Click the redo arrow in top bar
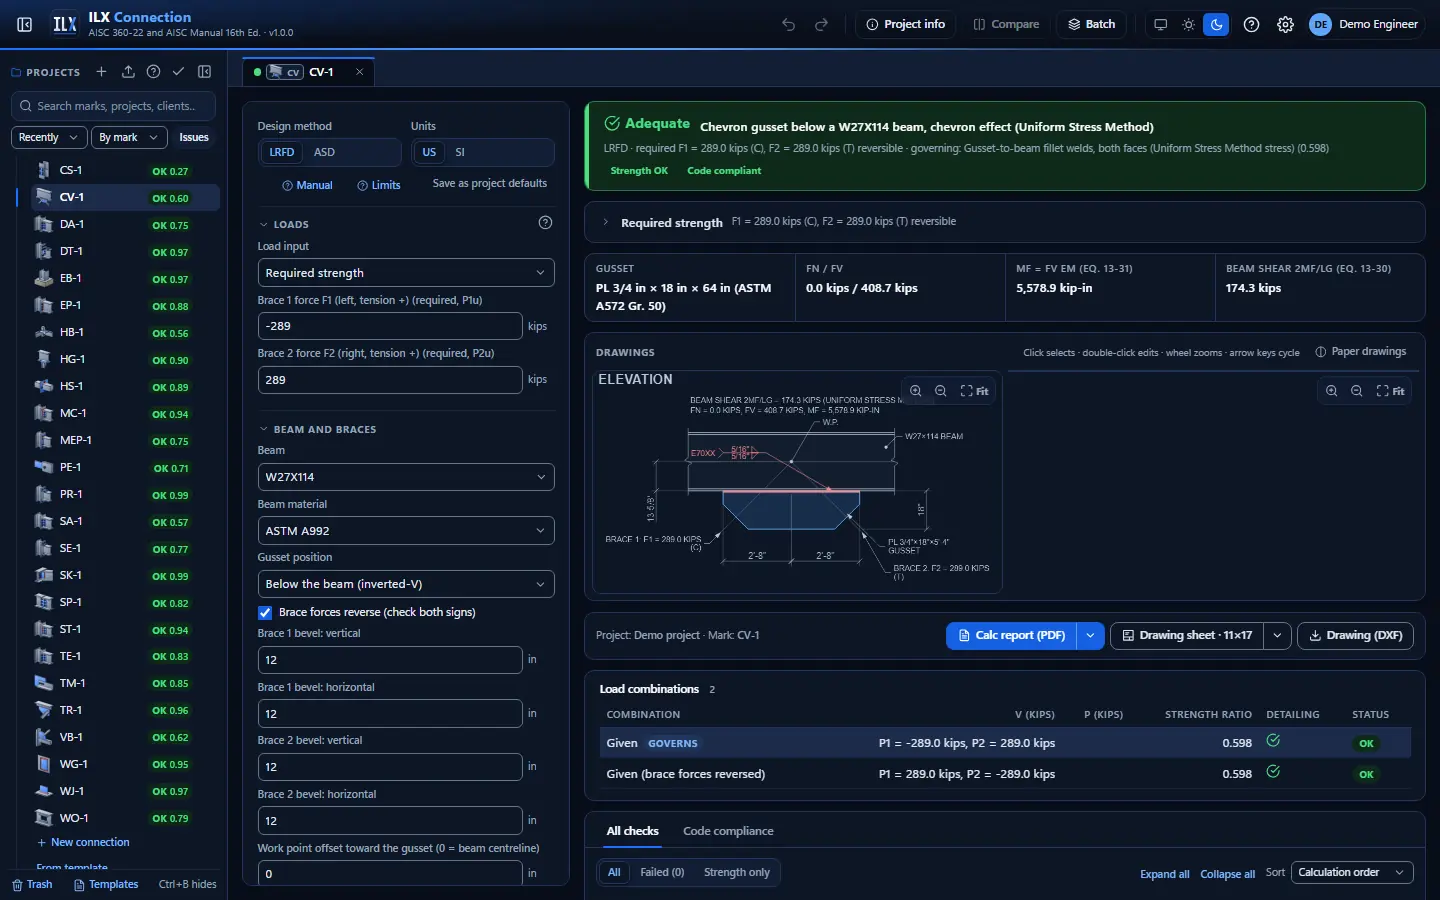The height and width of the screenshot is (900, 1440). point(821,24)
